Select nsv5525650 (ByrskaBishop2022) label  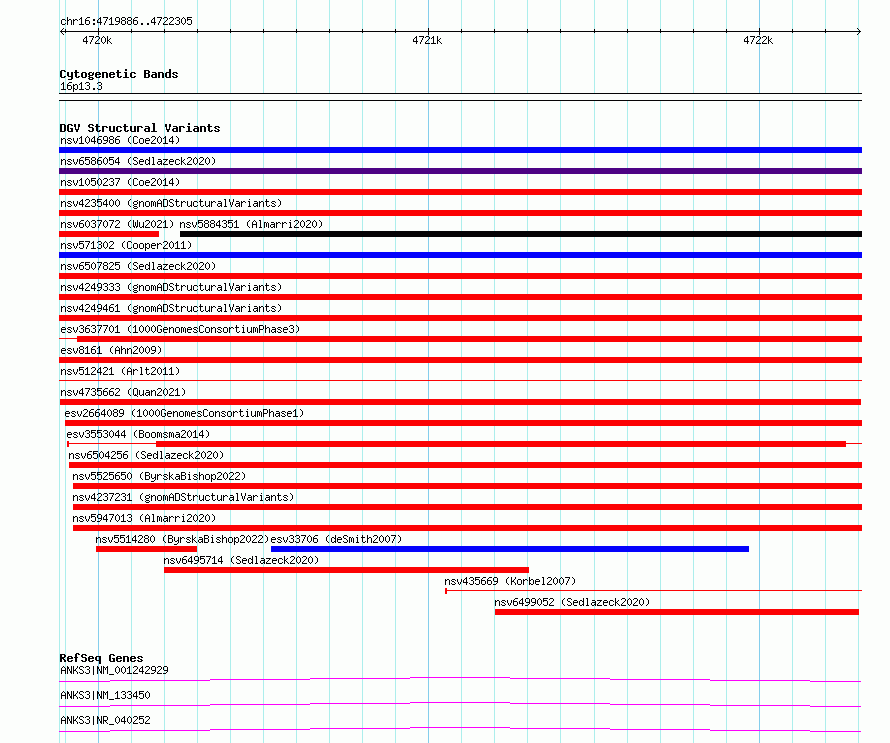pos(159,476)
